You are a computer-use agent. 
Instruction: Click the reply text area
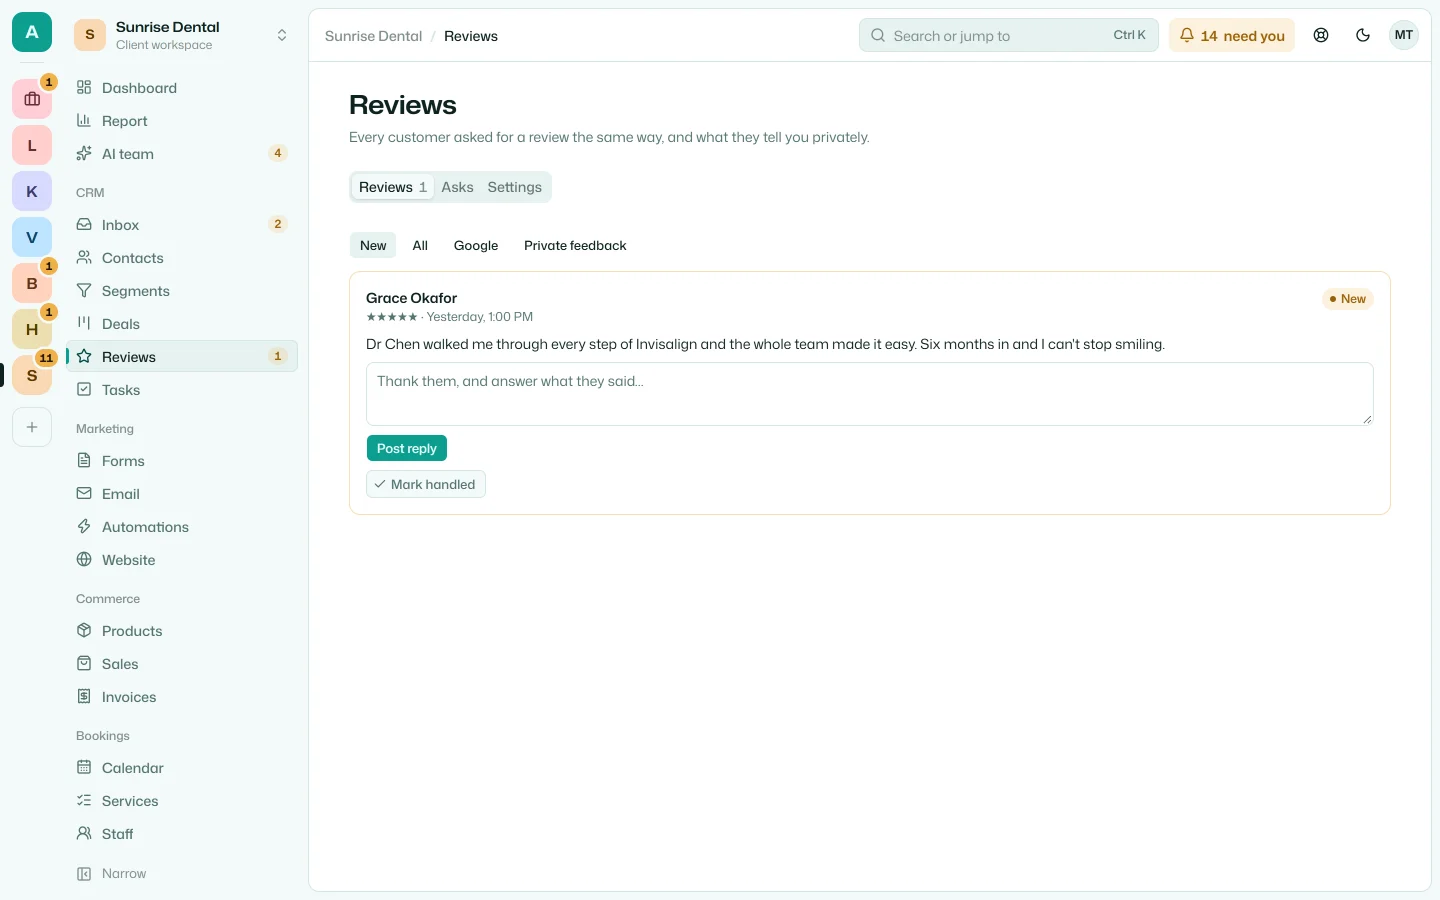pos(870,394)
